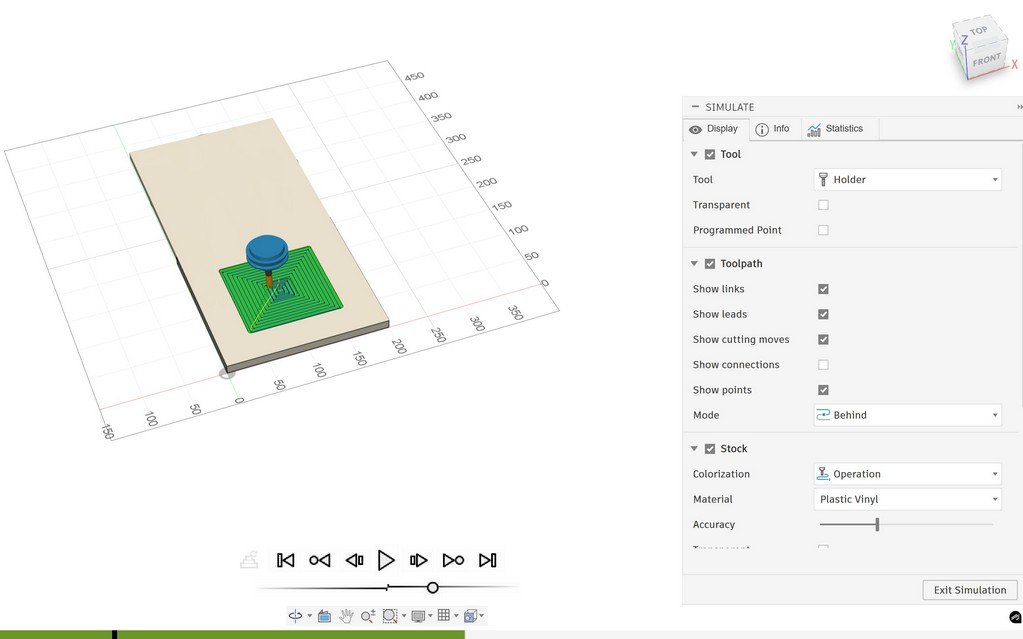Toggle the Stock section checkbox
This screenshot has height=639, width=1023.
(x=710, y=449)
